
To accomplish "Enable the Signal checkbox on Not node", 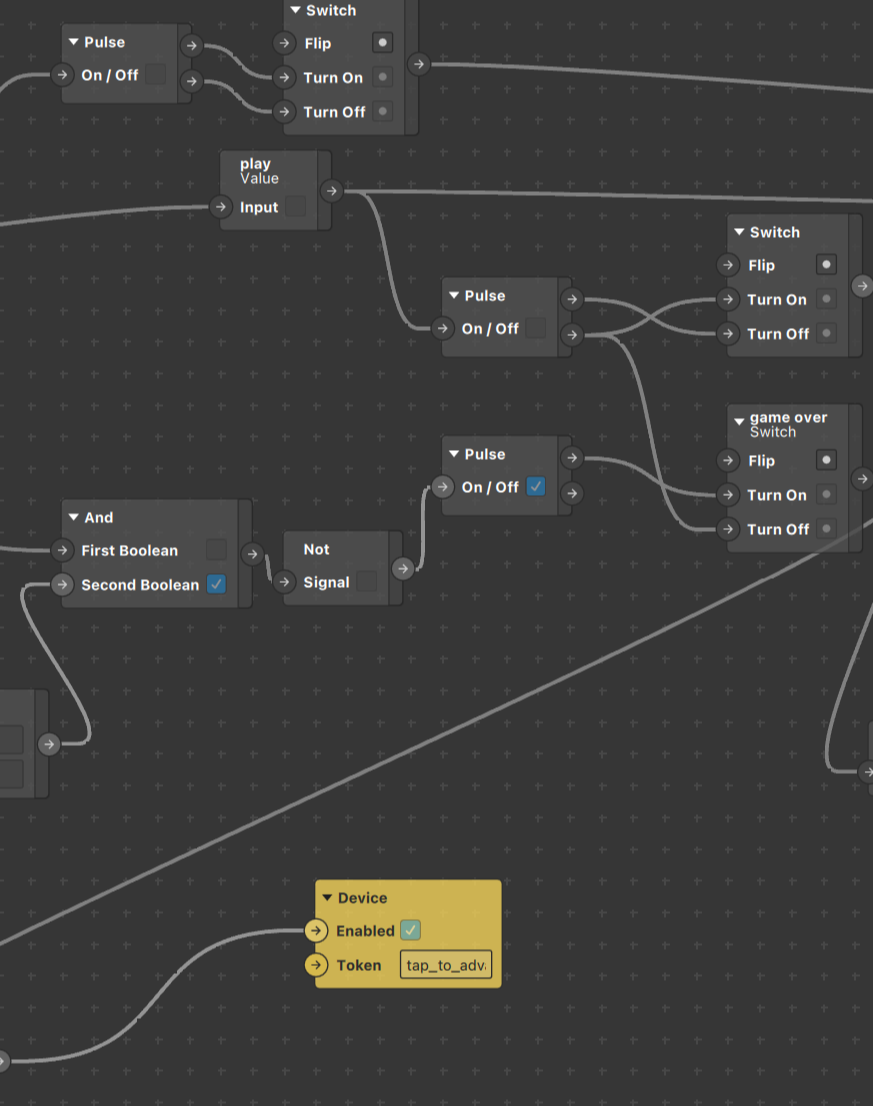I will (x=367, y=582).
